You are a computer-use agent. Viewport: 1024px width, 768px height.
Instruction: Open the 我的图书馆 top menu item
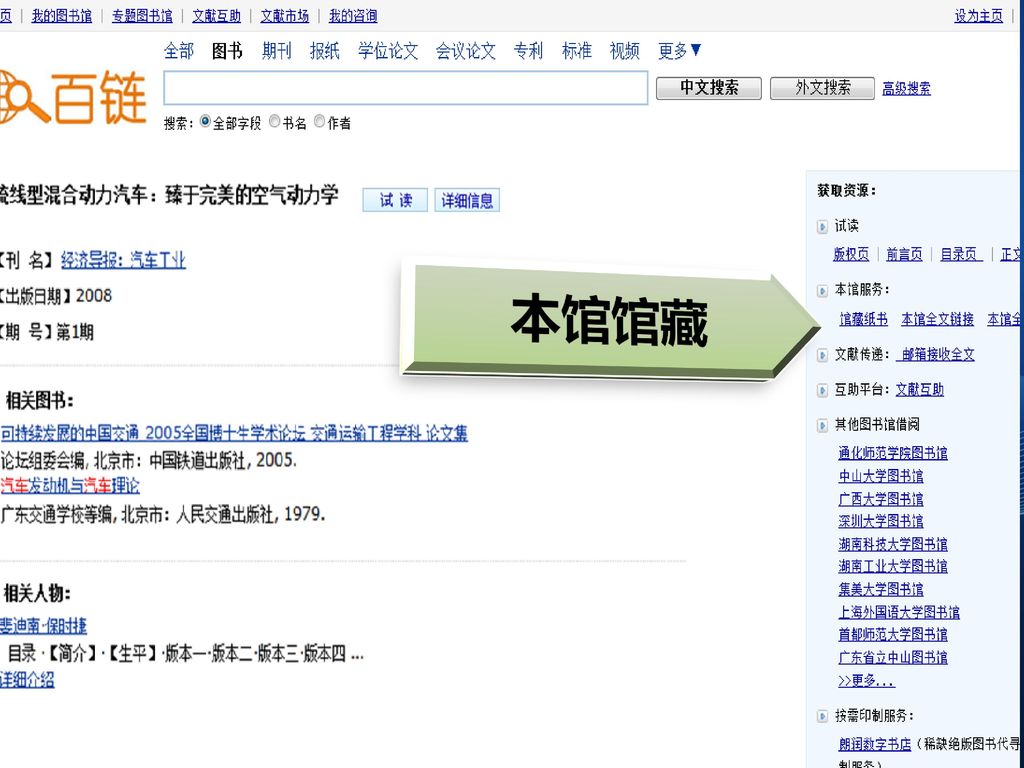tap(62, 16)
